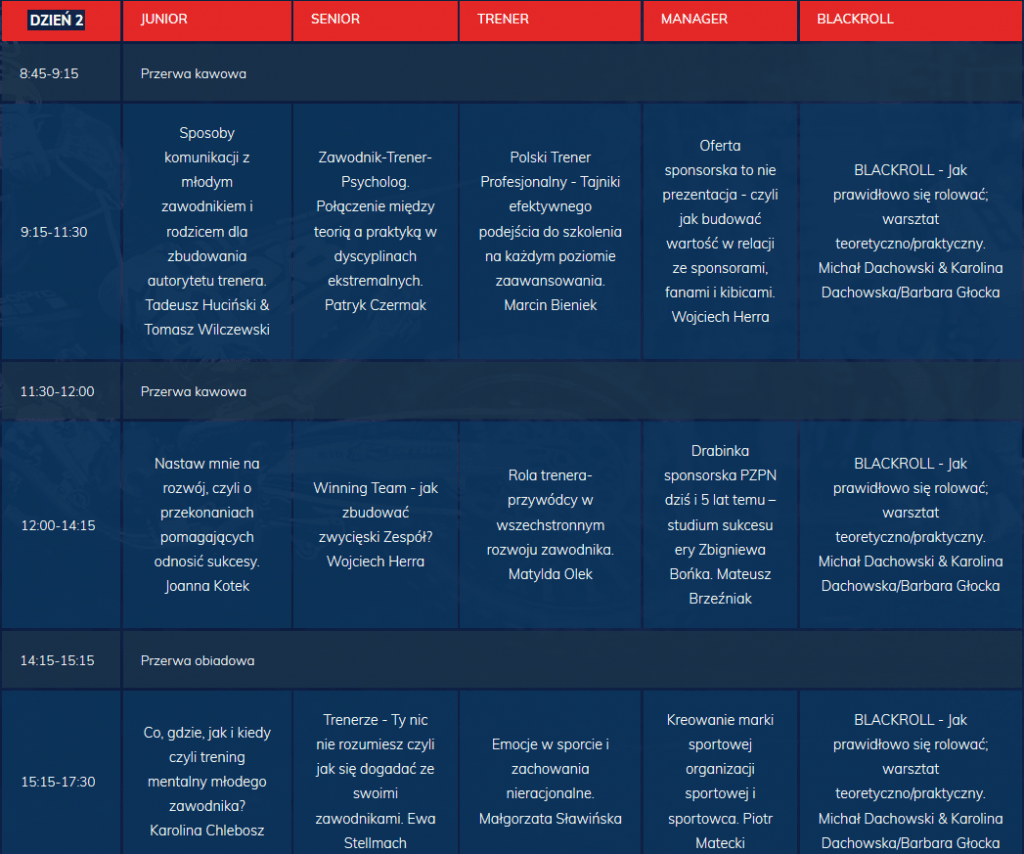This screenshot has height=854, width=1024.
Task: Select the JUNIOR column header
Action: coord(164,20)
